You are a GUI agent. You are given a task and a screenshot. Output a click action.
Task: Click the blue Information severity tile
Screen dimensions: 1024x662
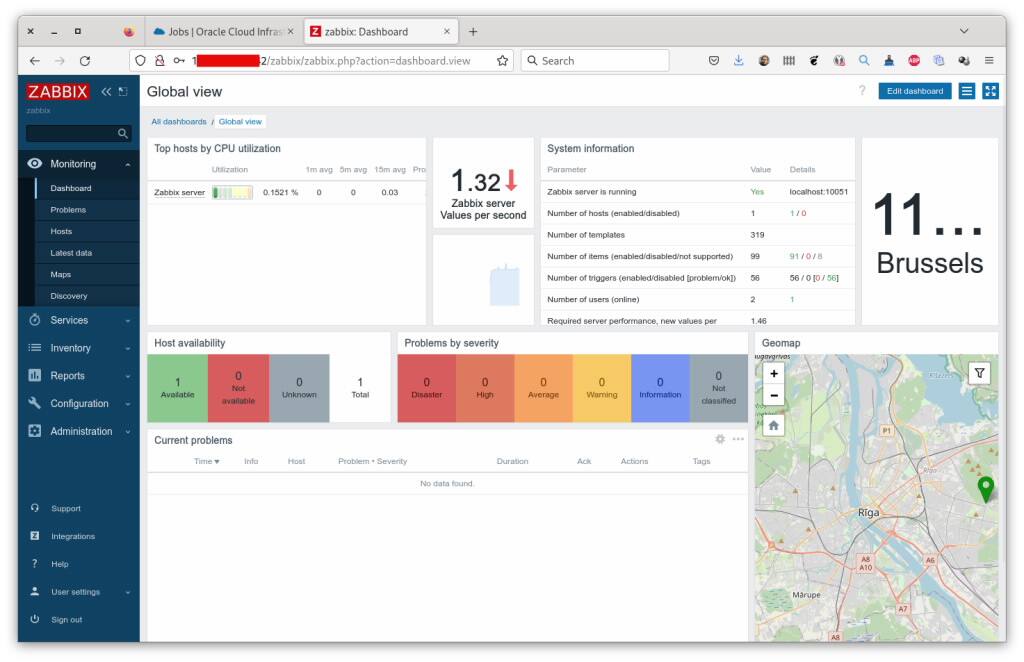pos(660,388)
